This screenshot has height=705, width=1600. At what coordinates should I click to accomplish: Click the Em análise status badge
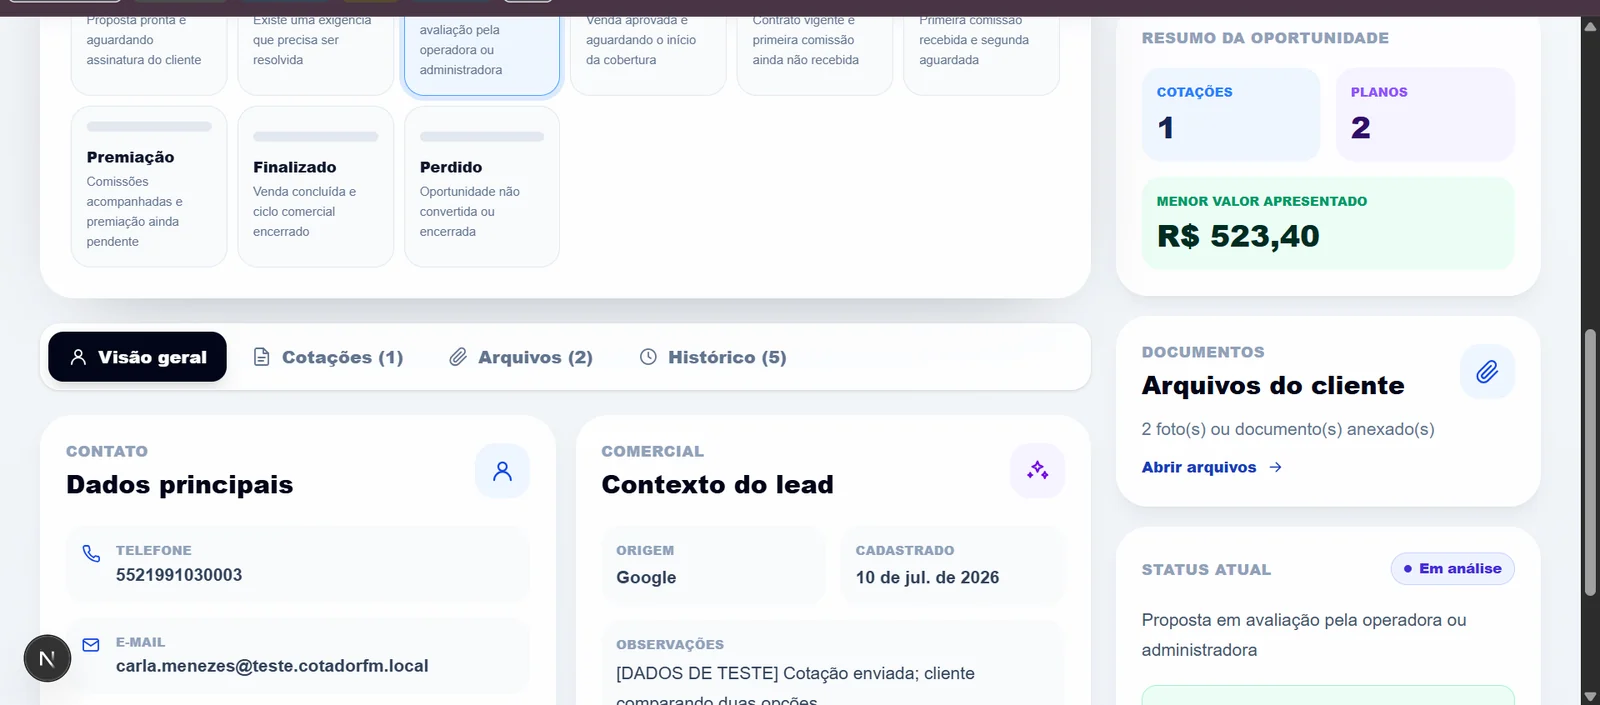pyautogui.click(x=1452, y=569)
